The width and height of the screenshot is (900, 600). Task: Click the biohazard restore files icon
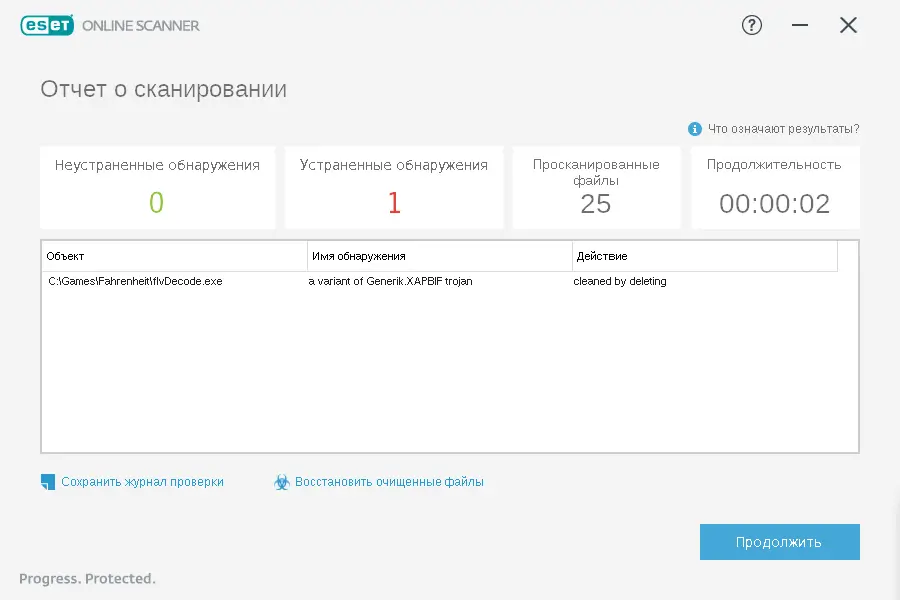(282, 482)
